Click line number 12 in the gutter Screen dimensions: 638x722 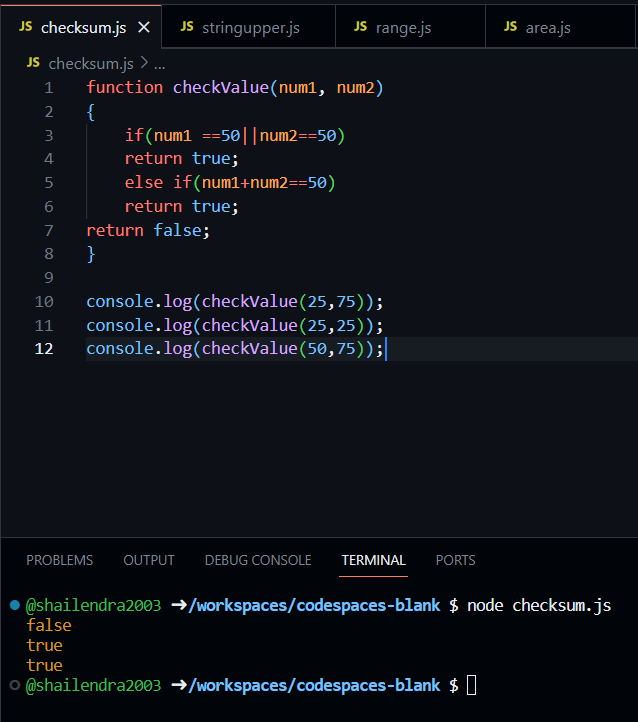tap(44, 349)
